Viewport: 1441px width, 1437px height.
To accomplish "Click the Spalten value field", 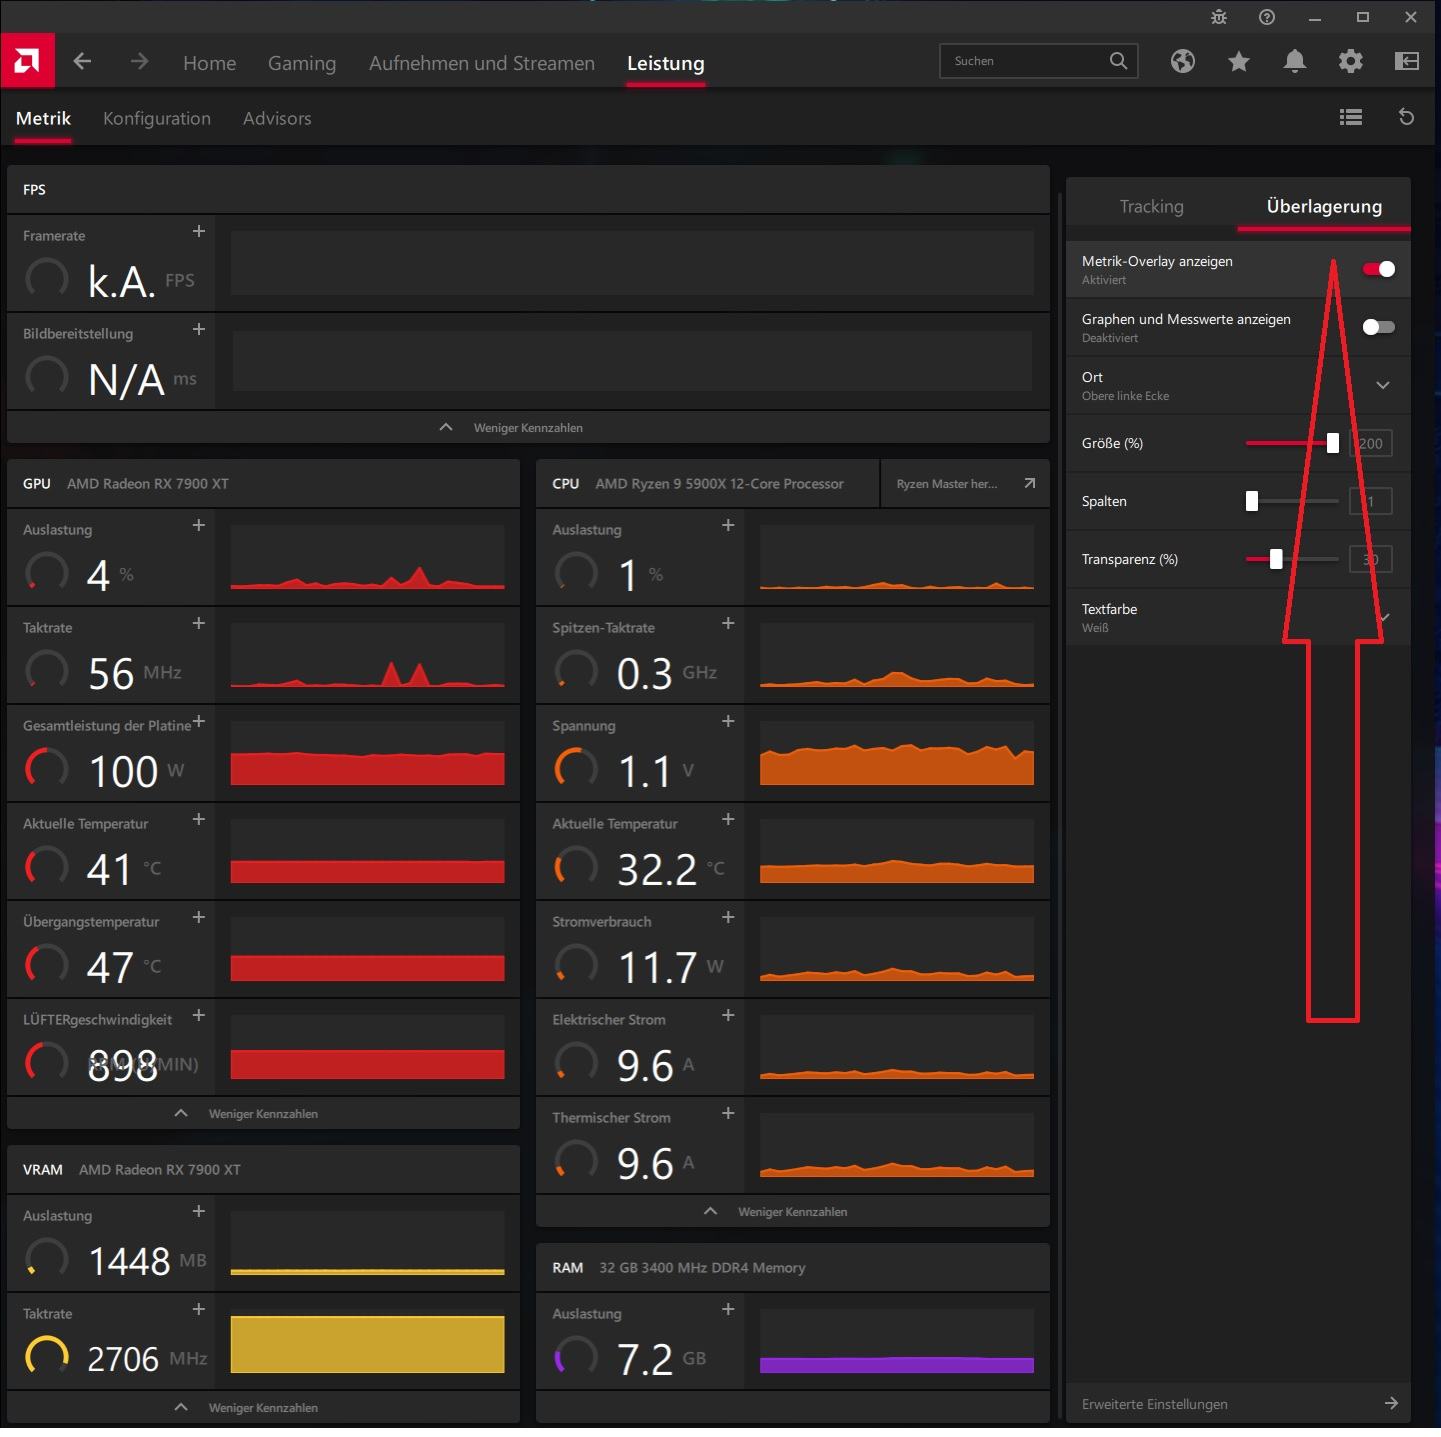I will pyautogui.click(x=1370, y=501).
